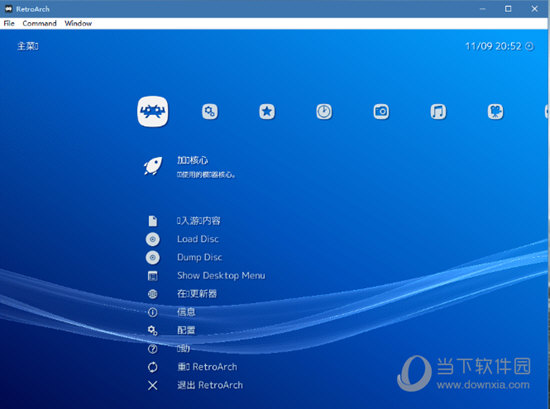Screen dimensions: 550x409
Task: Click the clock icon next to the time
Action: (529, 46)
